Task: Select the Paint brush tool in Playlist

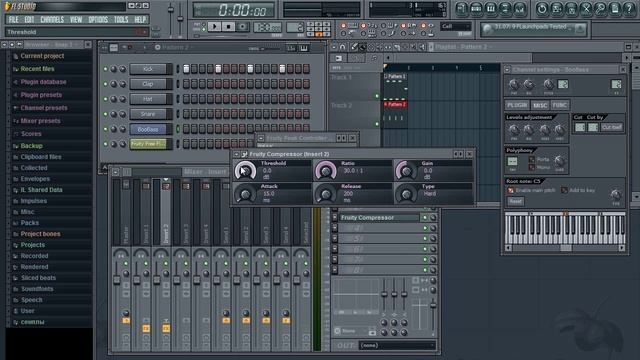Action: pos(362,47)
